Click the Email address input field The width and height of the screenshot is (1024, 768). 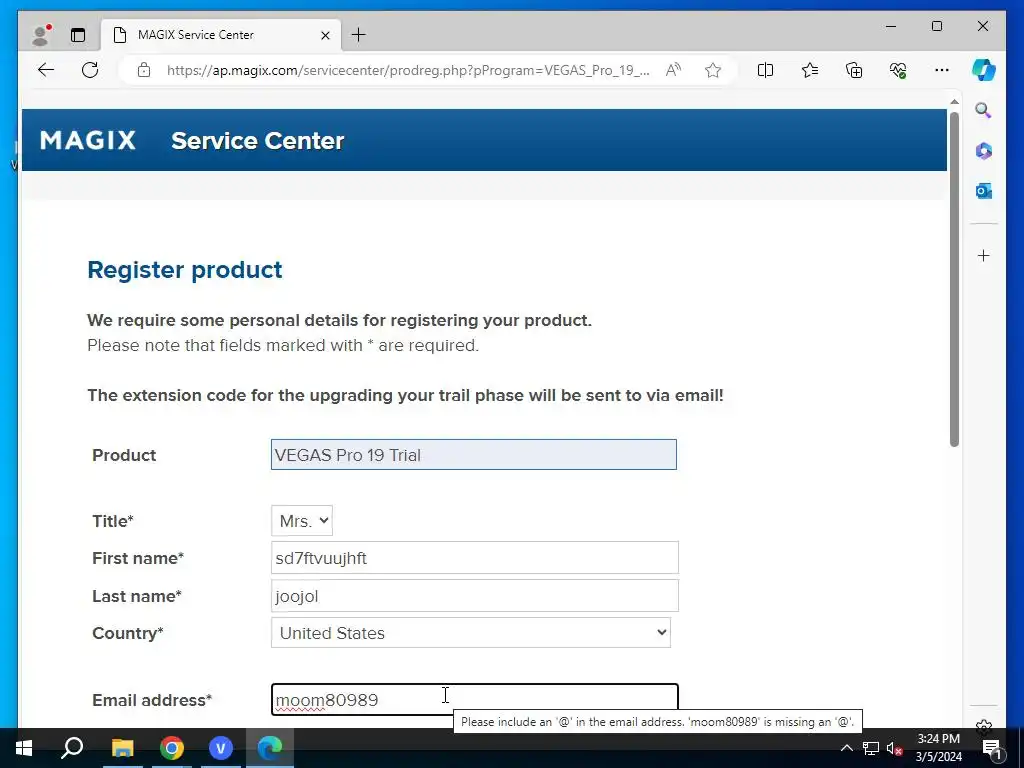(475, 699)
